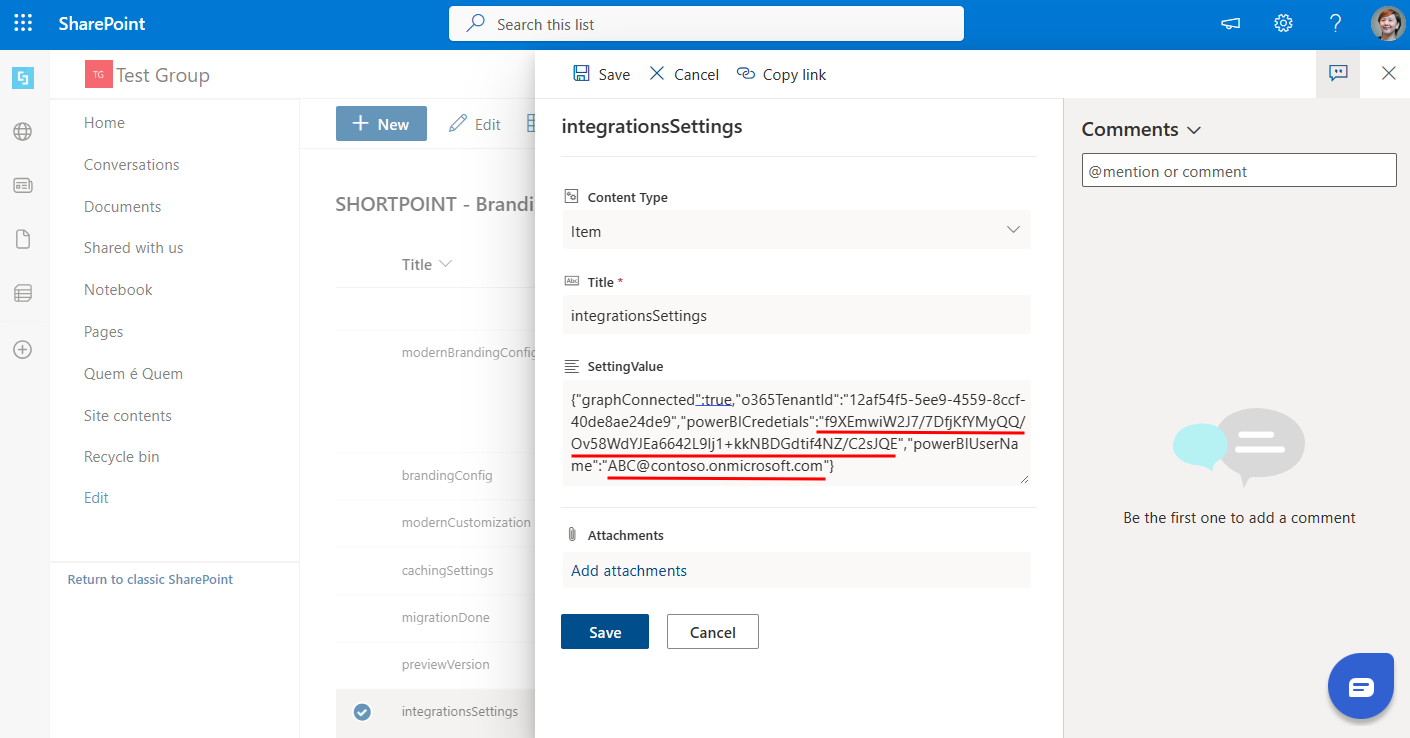The image size is (1410, 738).
Task: Open Notebook in site navigation
Action: 118,290
